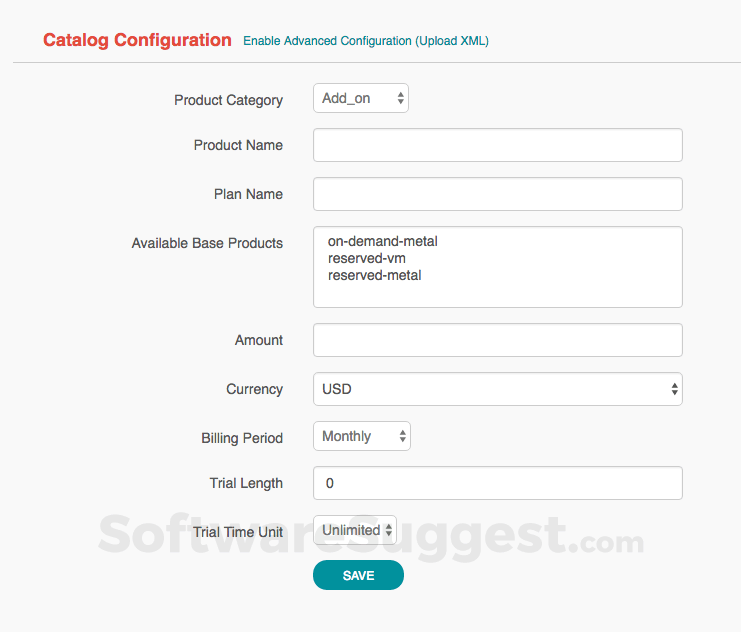Screen dimensions: 741x632
Task: Click the Enable Advanced Configuration (Upload XML) link
Action: click(x=365, y=41)
